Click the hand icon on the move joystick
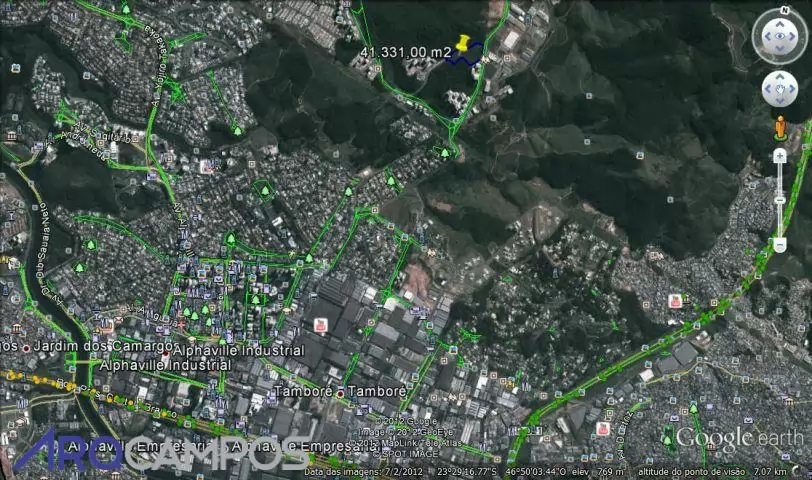This screenshot has height=480, width=812. click(x=780, y=89)
